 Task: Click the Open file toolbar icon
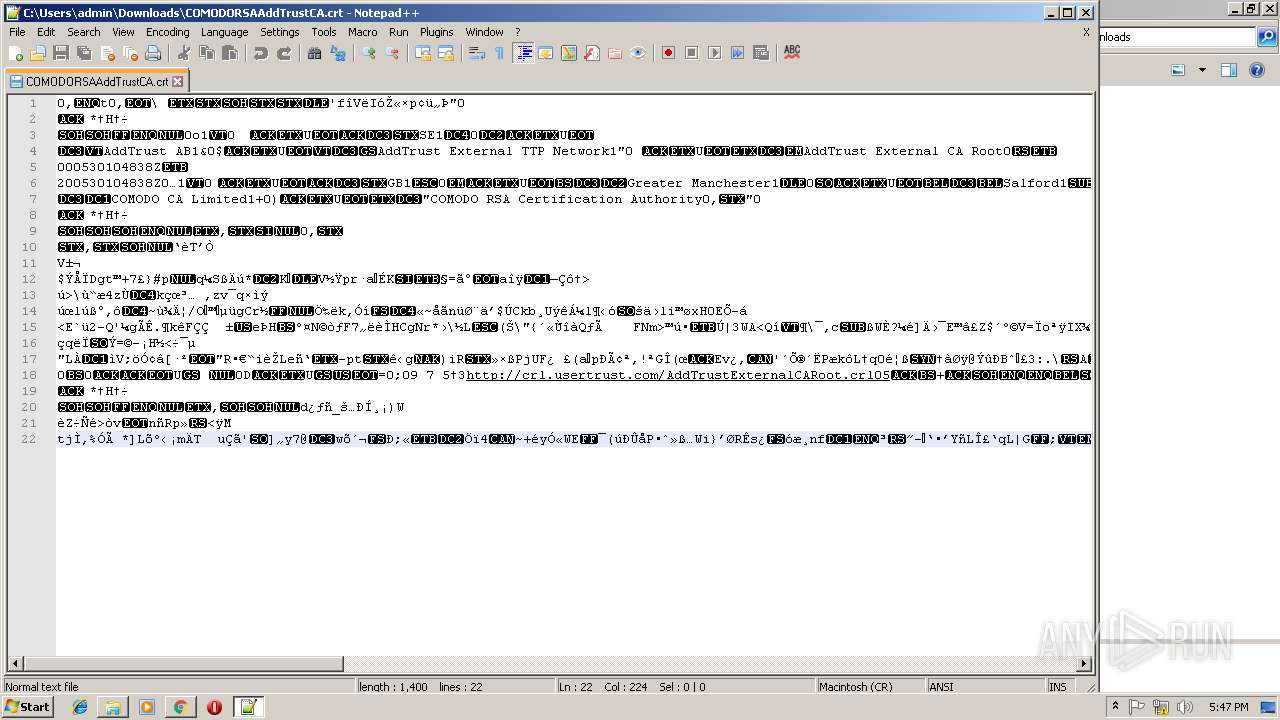point(38,53)
